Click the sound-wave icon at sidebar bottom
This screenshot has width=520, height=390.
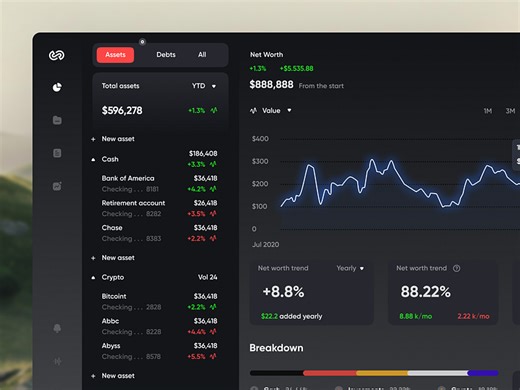58,361
